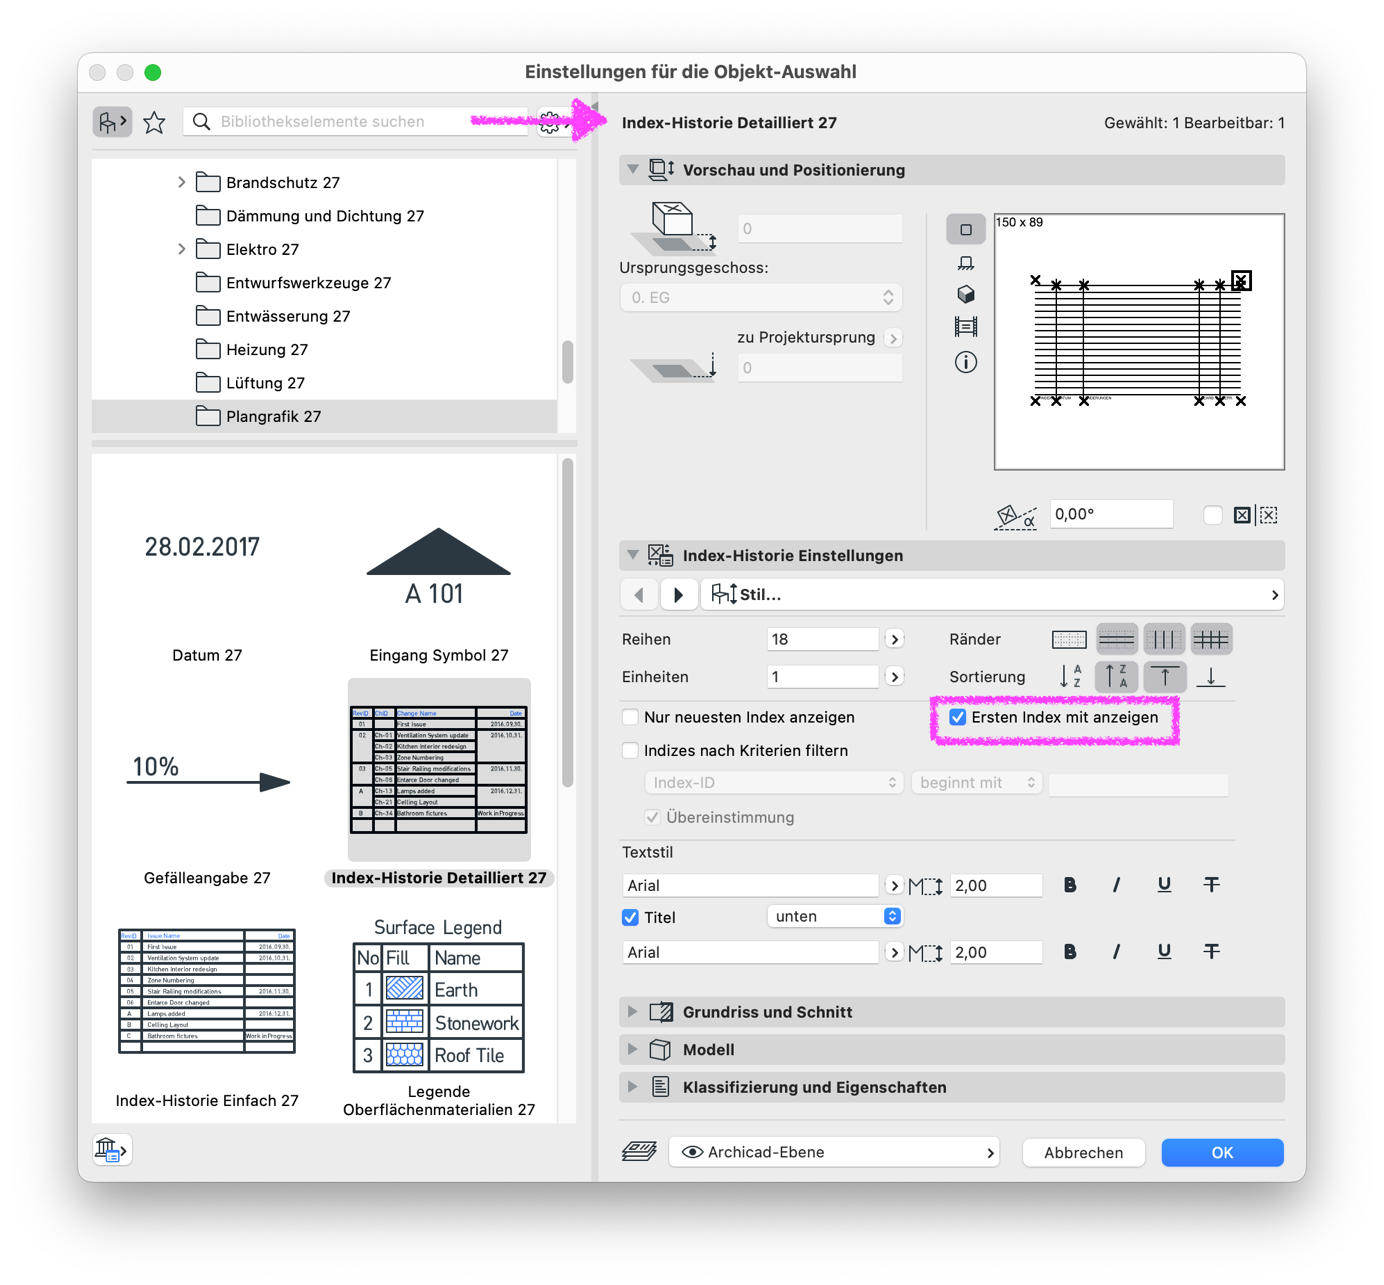The width and height of the screenshot is (1384, 1285).
Task: Click the rotation angle field 0,00°
Action: [1111, 514]
